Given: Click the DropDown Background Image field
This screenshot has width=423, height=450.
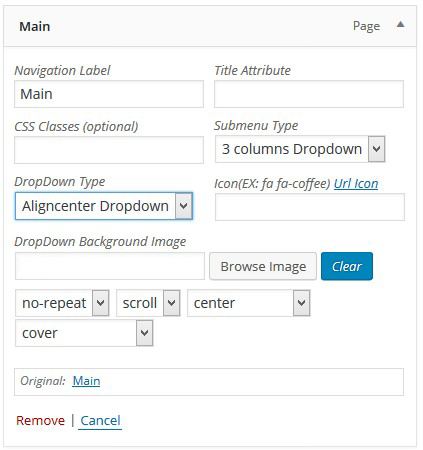Looking at the screenshot, I should click(110, 266).
